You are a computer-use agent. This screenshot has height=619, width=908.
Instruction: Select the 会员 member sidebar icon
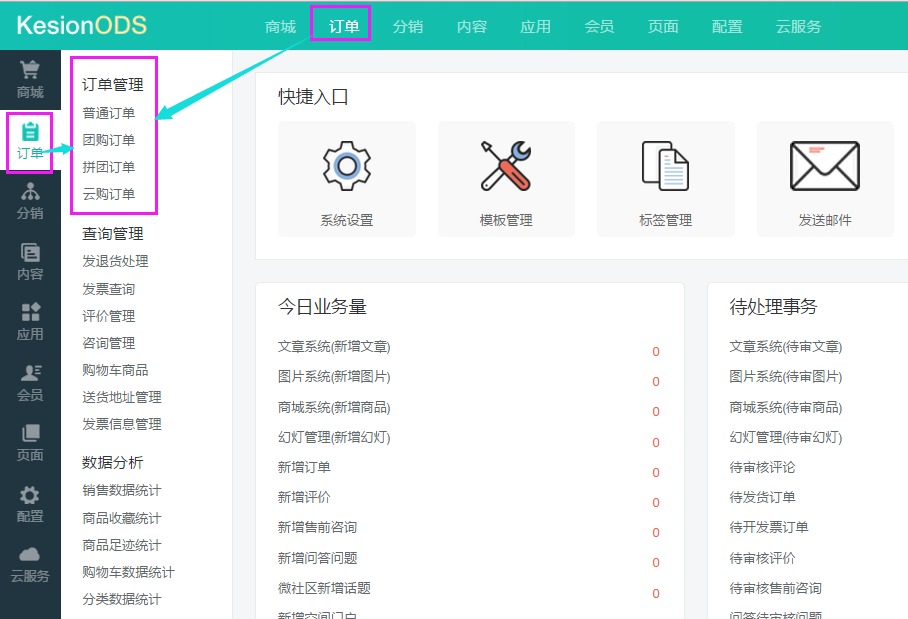(30, 373)
